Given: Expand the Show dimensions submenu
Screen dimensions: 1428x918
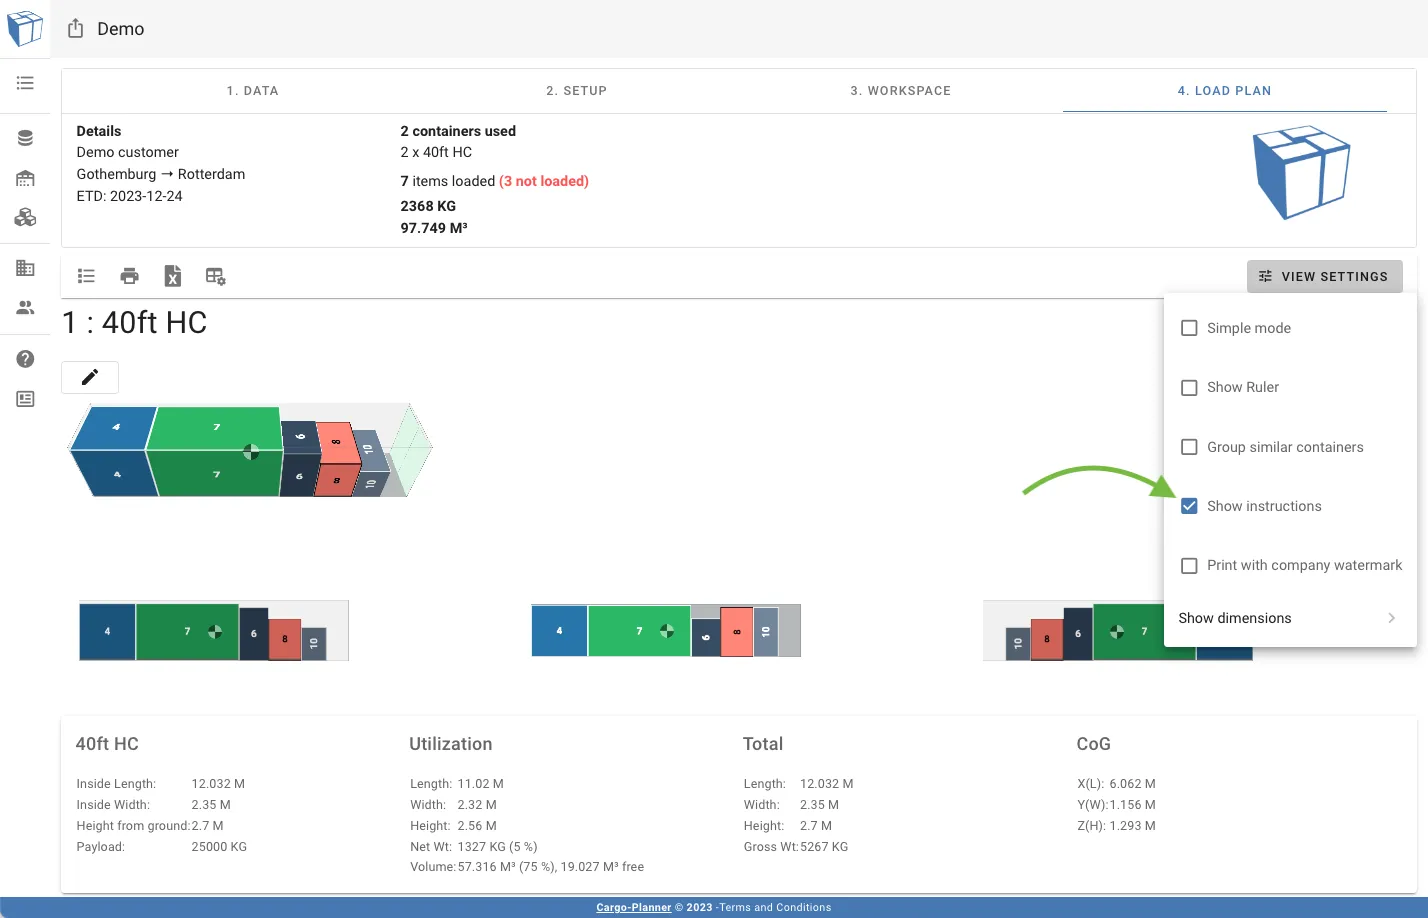Looking at the screenshot, I should point(1289,618).
